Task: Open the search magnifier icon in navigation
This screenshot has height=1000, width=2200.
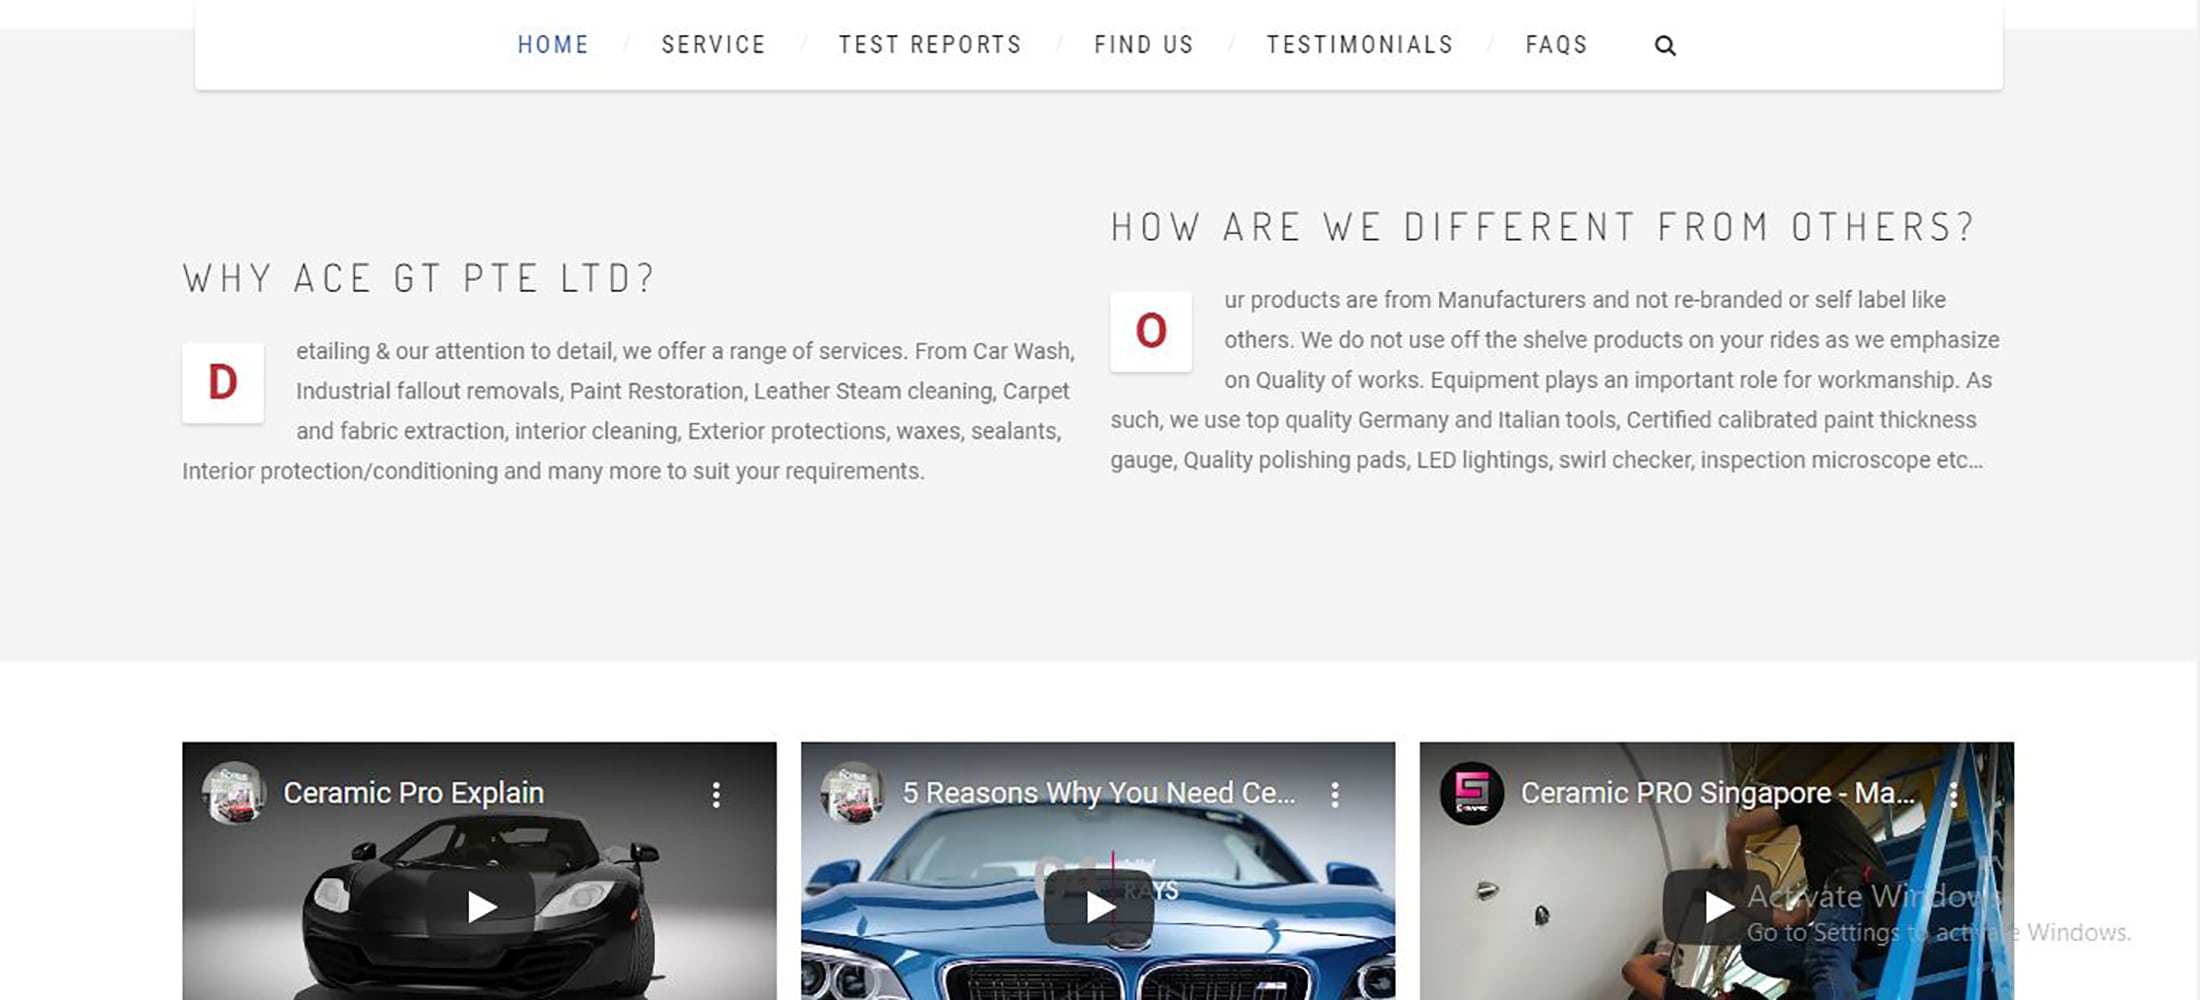Action: pyautogui.click(x=1665, y=45)
